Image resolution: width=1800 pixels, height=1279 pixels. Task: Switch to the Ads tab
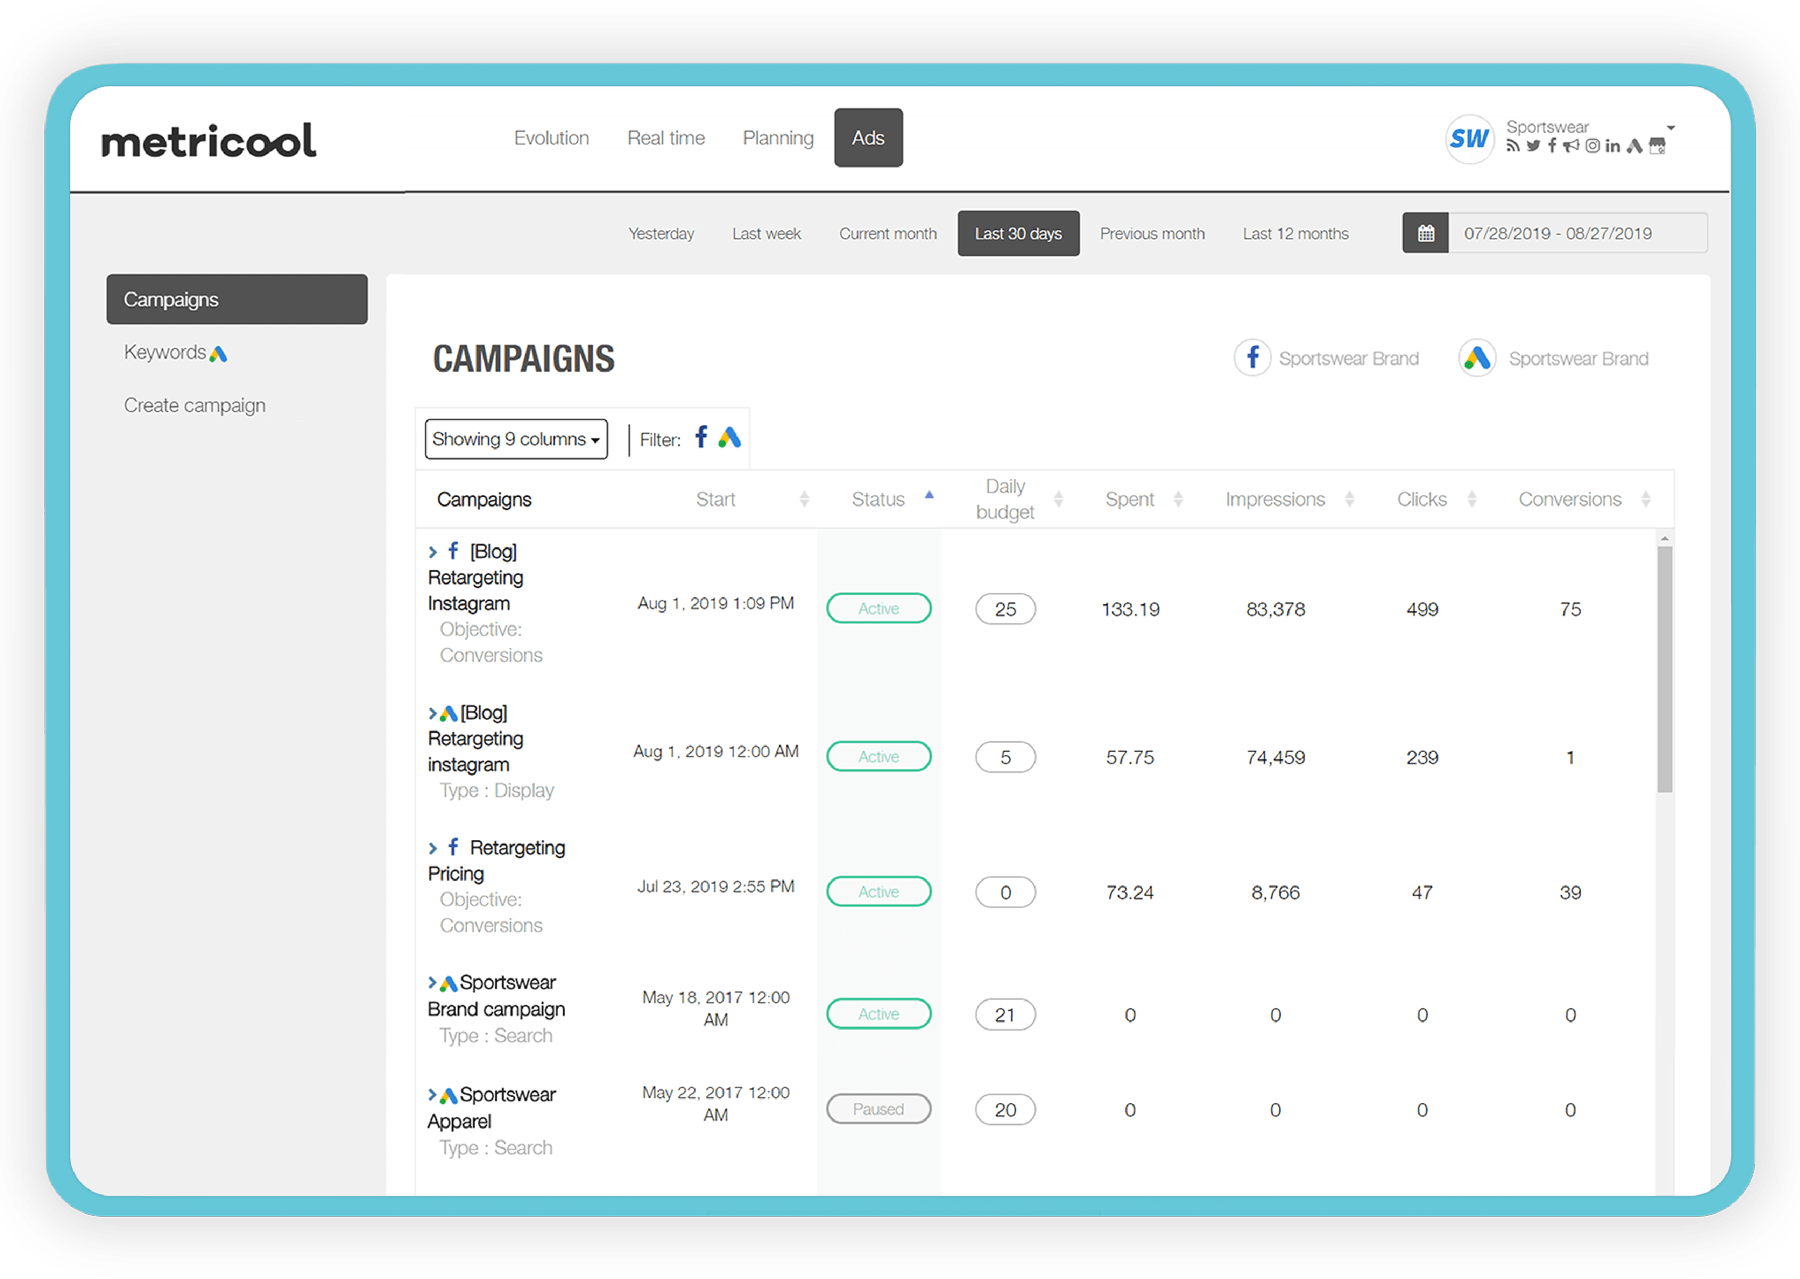pyautogui.click(x=868, y=138)
